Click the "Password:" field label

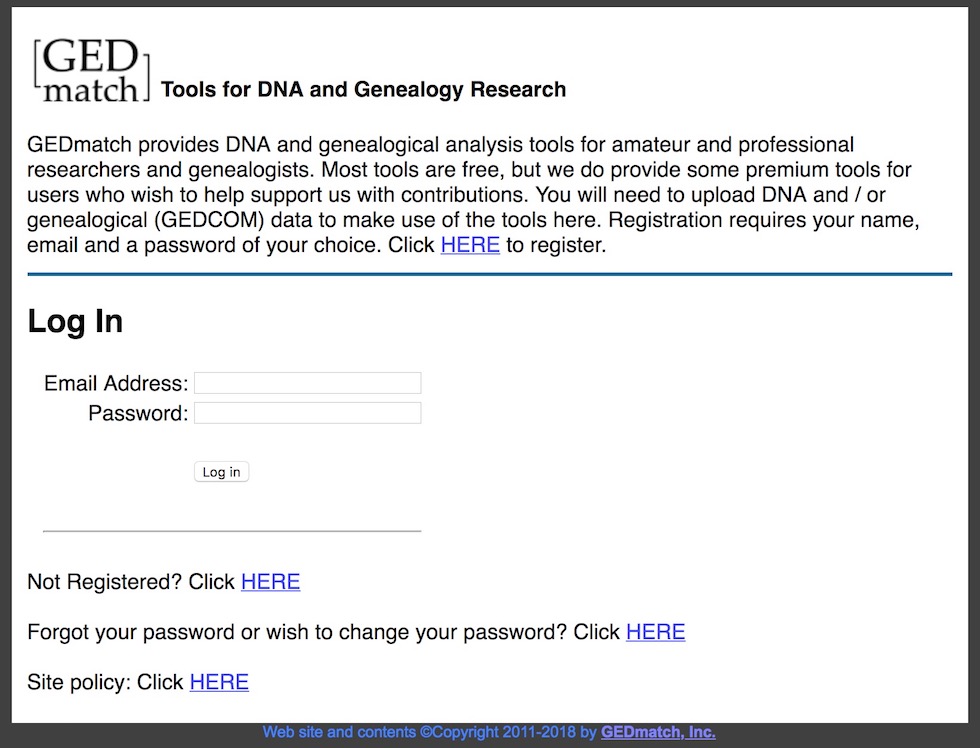(x=138, y=413)
